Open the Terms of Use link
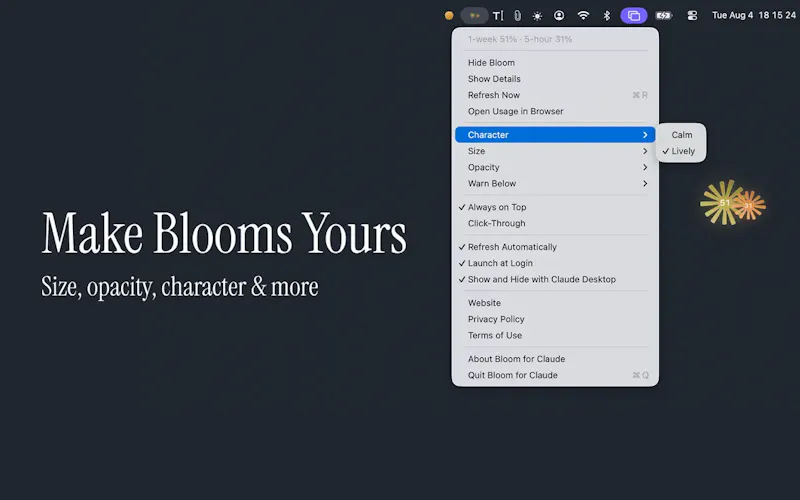 click(555, 336)
